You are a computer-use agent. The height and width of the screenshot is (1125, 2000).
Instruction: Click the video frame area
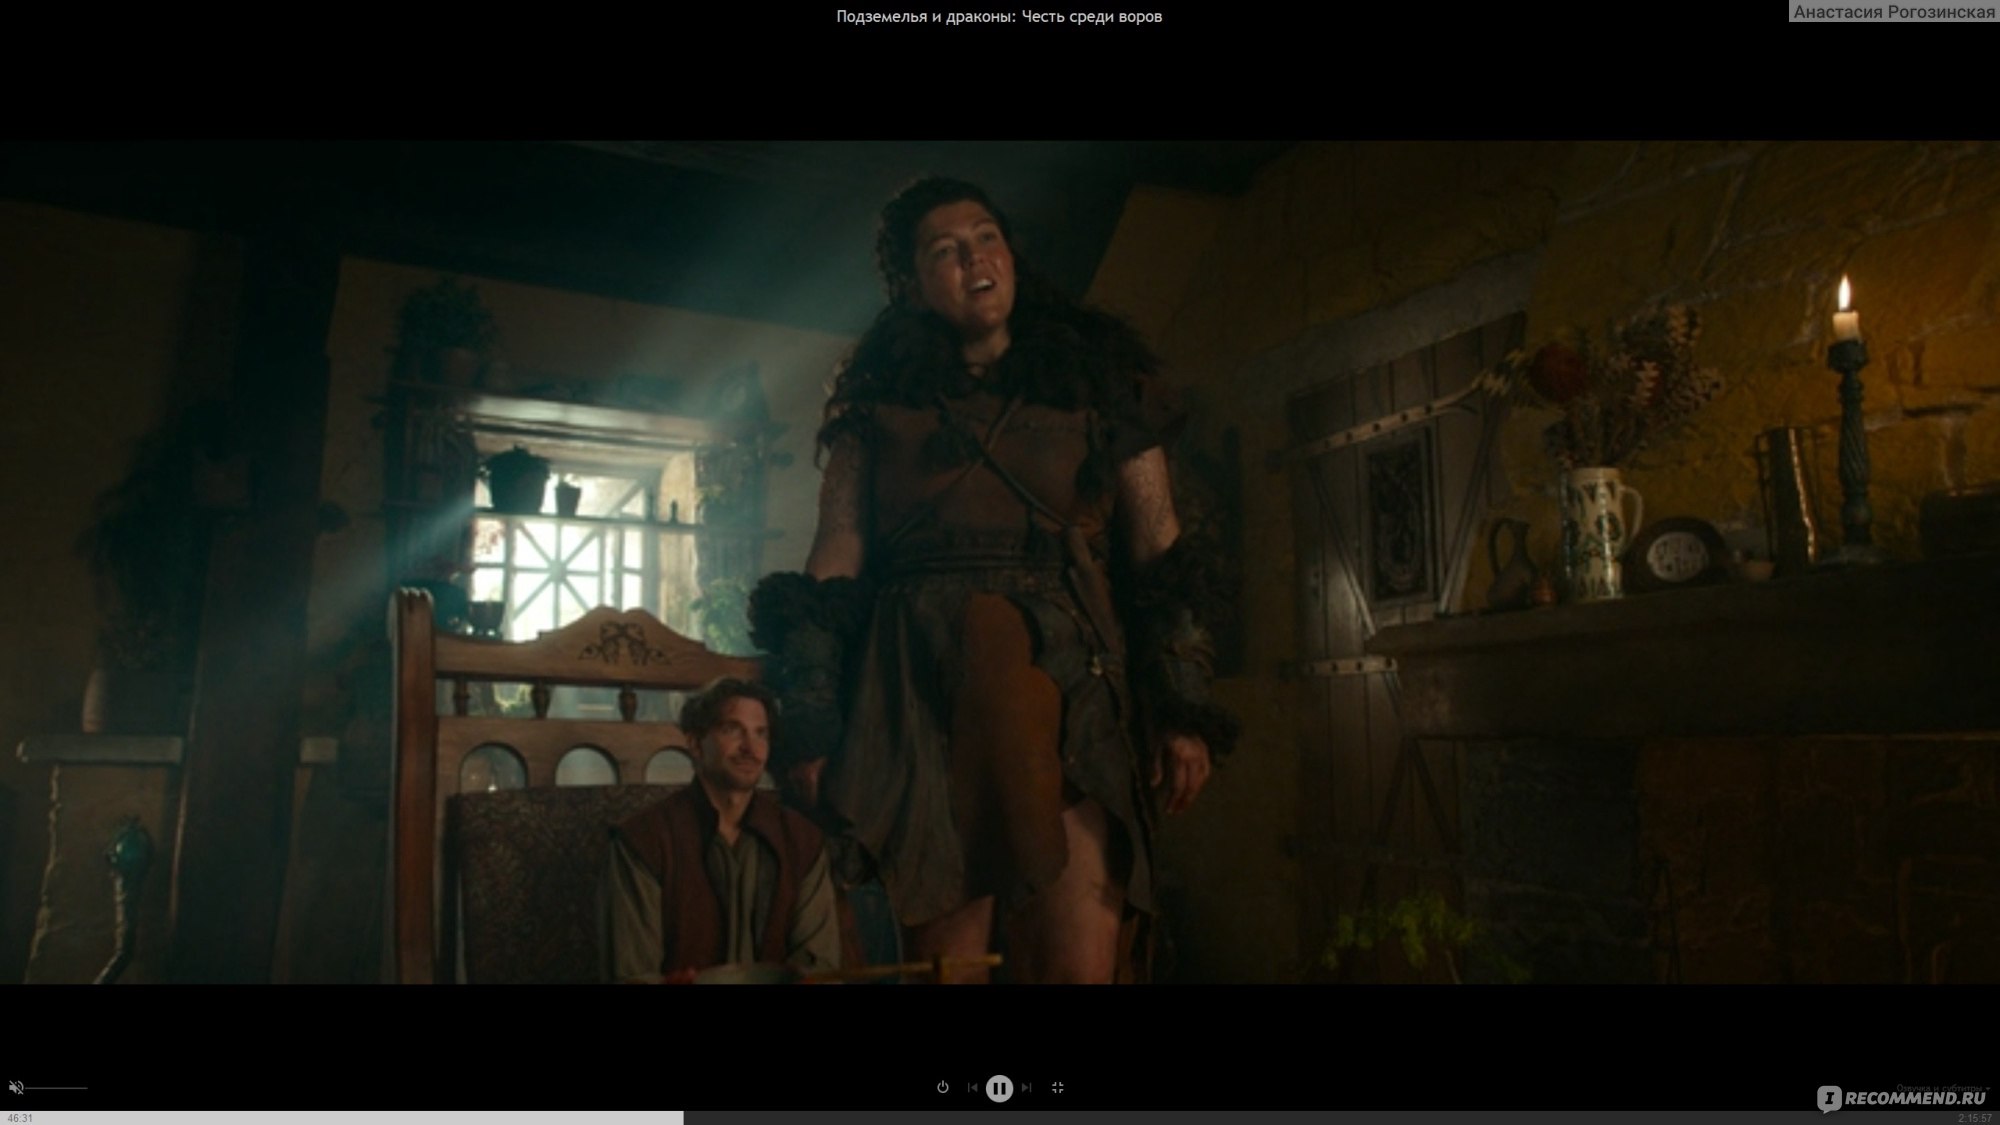1000,562
